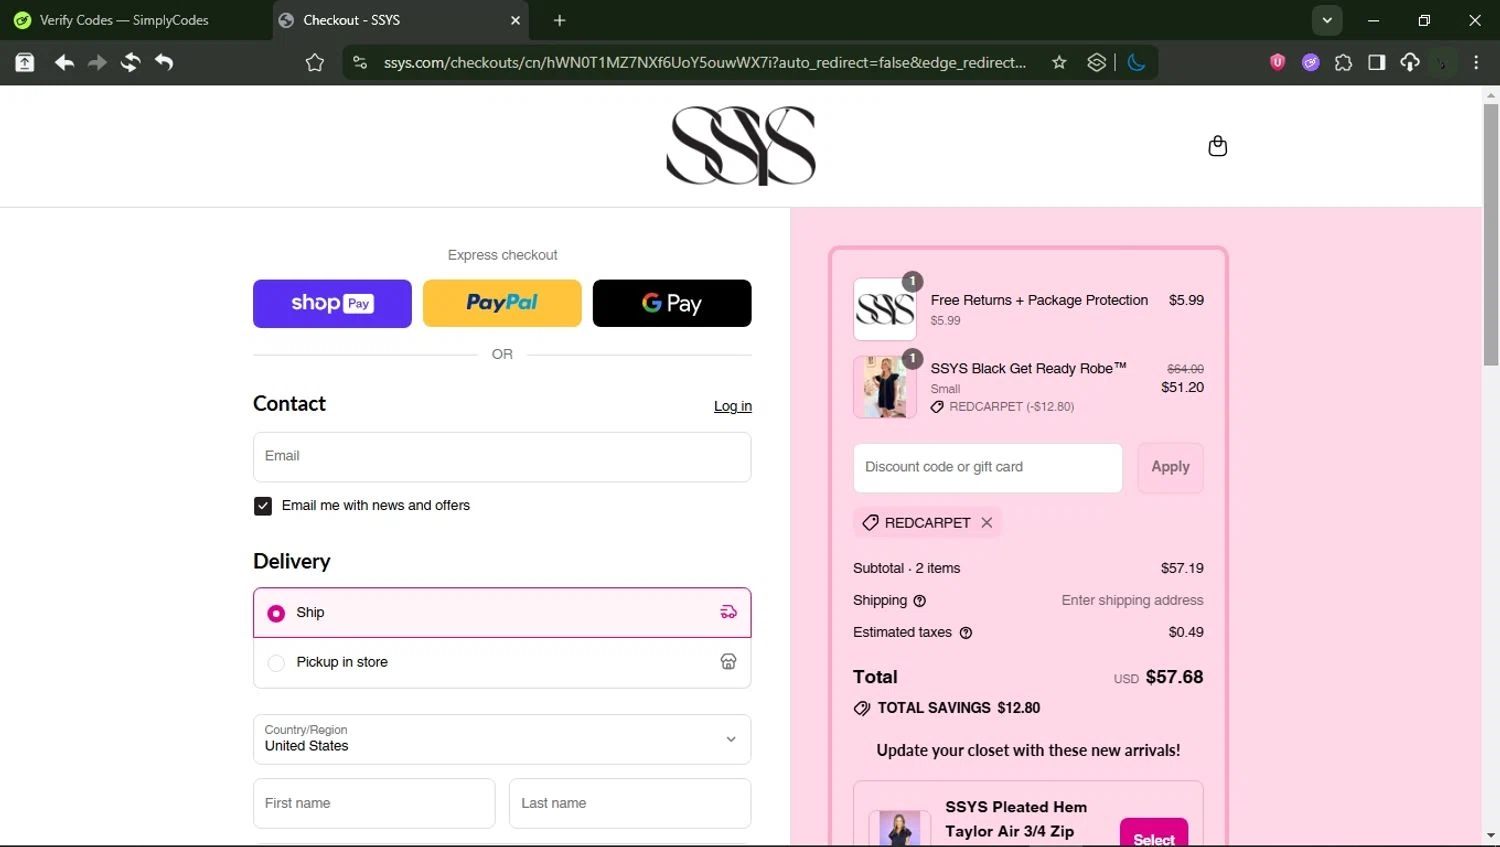Click the REDCARPET applied discount tag
The image size is (1500, 847).
(927, 522)
